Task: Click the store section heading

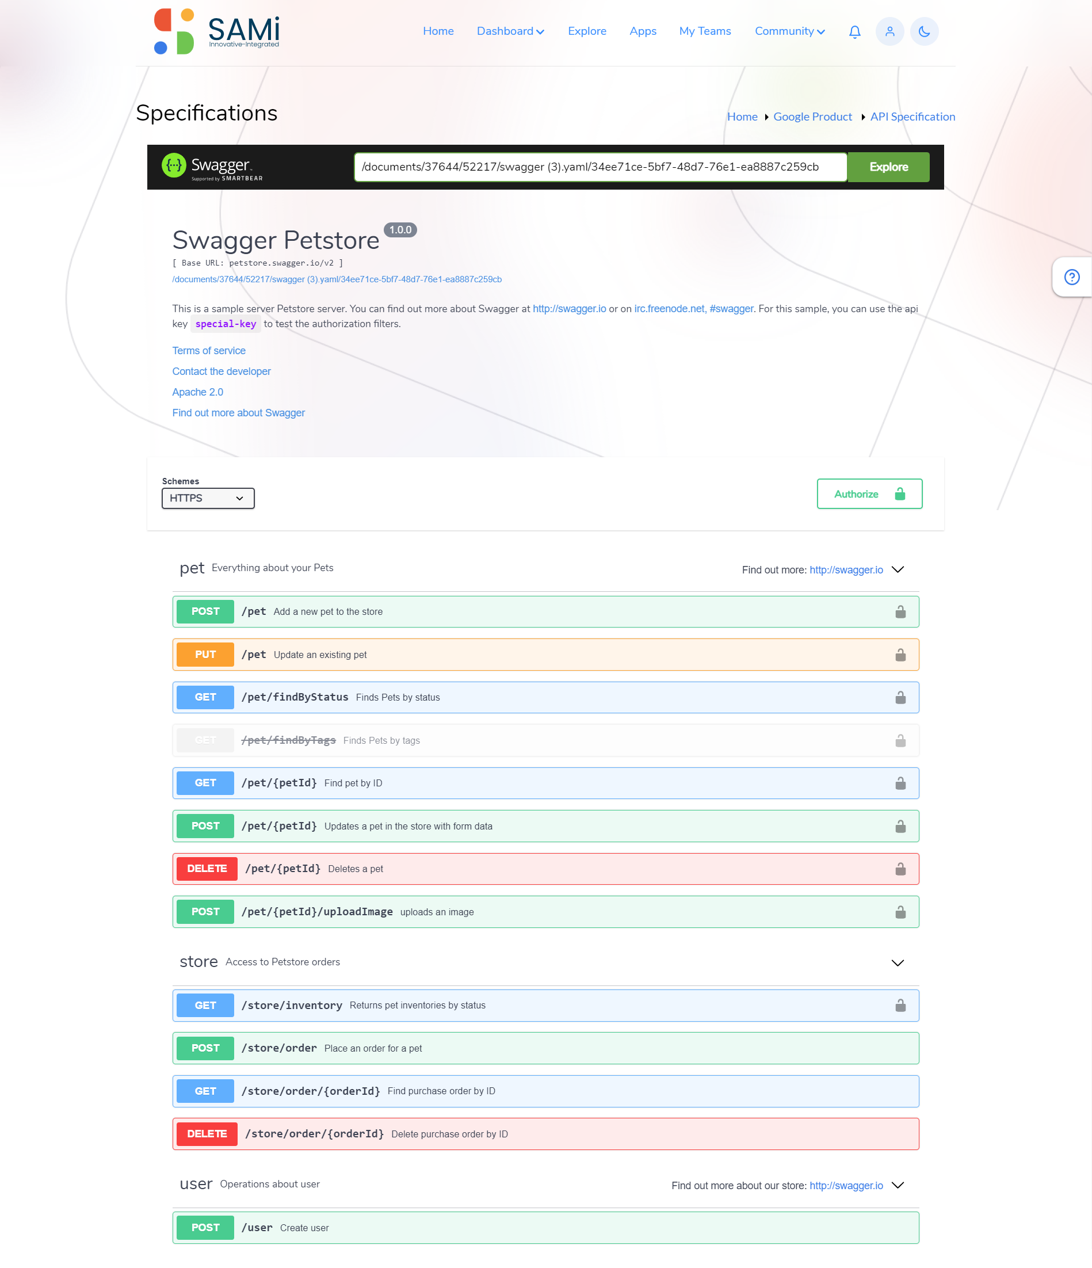Action: pos(198,962)
